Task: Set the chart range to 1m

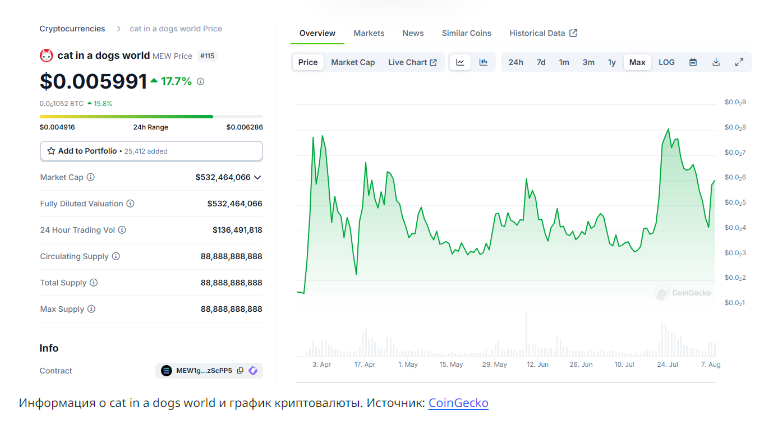Action: click(564, 62)
